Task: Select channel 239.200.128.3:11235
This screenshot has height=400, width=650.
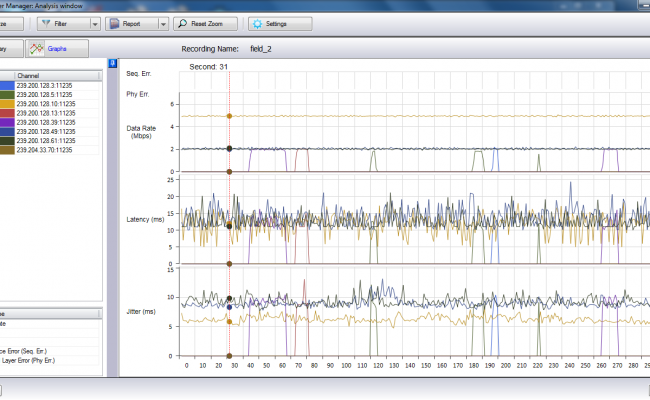Action: pyautogui.click(x=57, y=85)
